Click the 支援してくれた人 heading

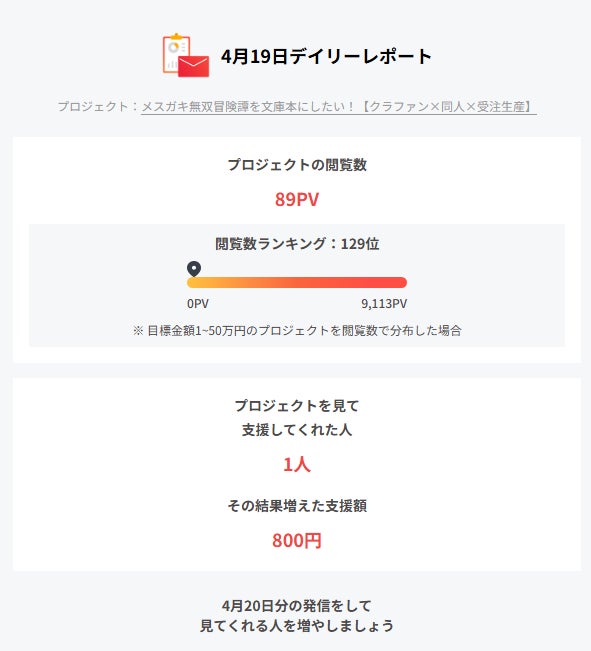pos(297,430)
